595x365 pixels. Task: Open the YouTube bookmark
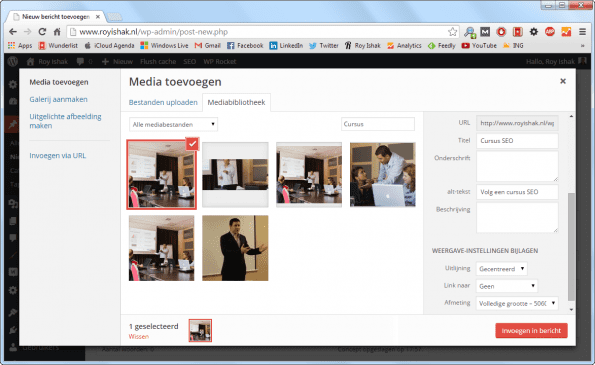(479, 46)
